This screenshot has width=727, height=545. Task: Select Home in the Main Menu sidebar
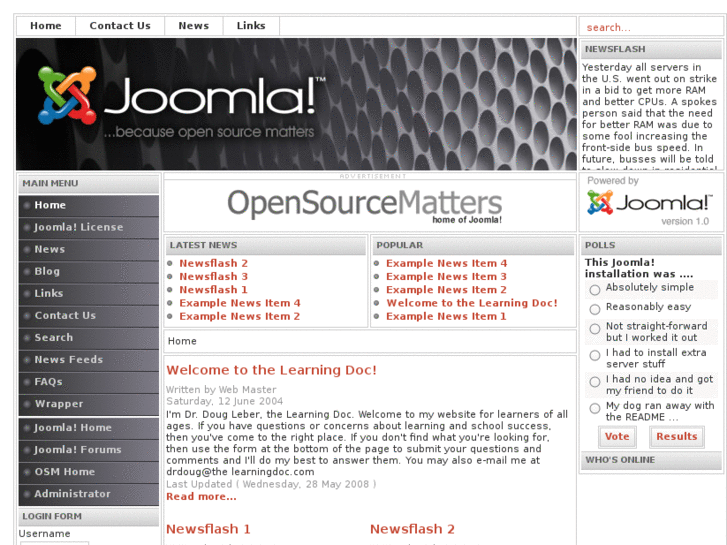pyautogui.click(x=89, y=205)
